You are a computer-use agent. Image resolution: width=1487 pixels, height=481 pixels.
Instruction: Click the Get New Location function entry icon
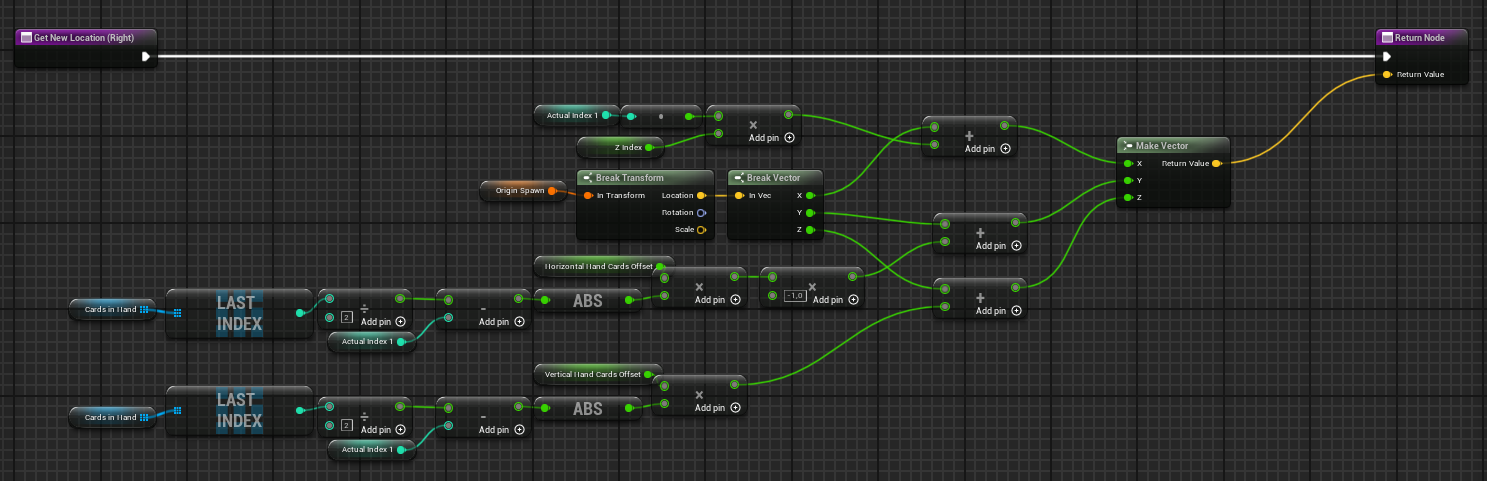pos(26,37)
